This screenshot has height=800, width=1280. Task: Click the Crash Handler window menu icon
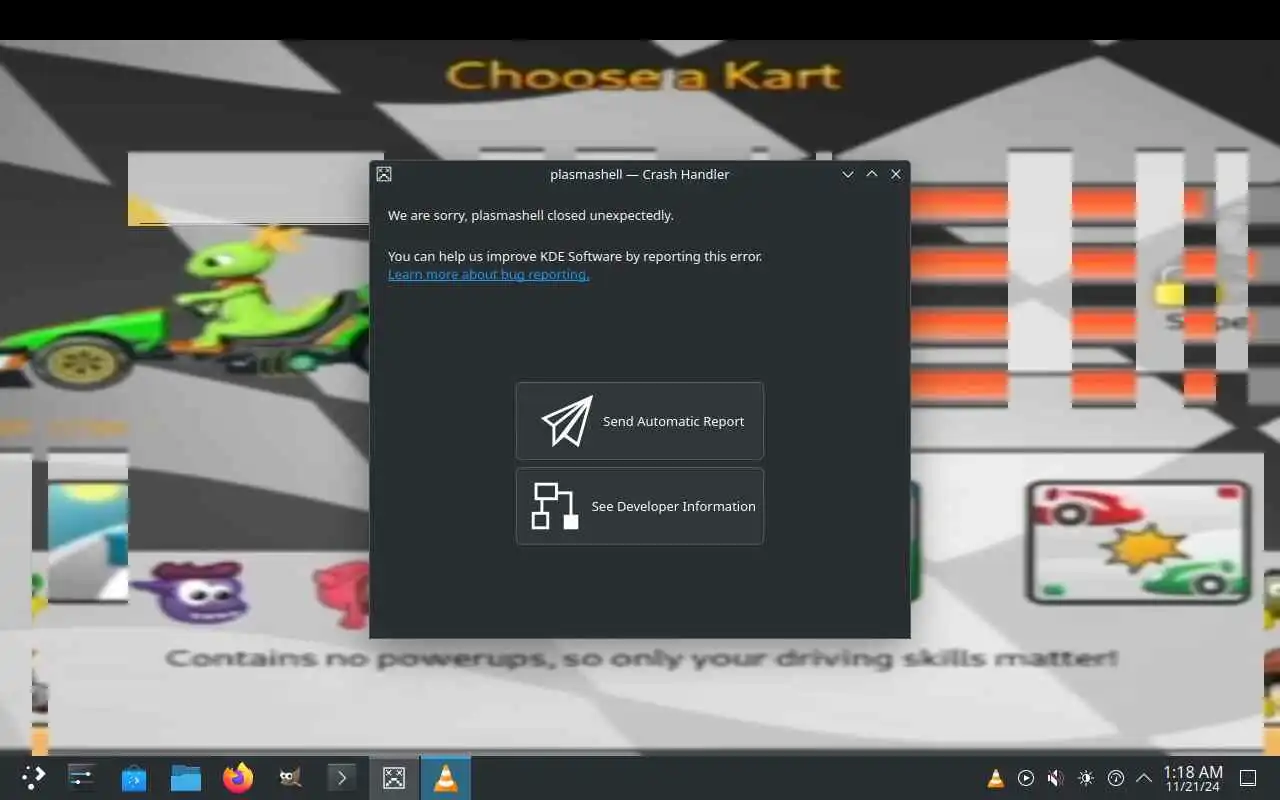tap(384, 174)
